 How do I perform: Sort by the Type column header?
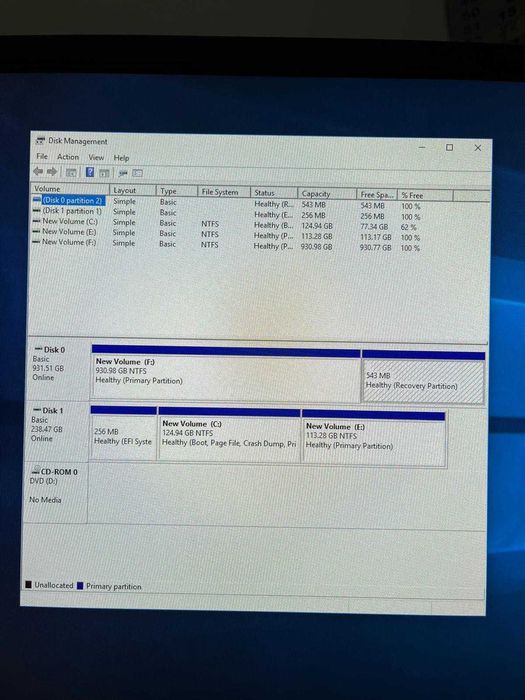176,191
